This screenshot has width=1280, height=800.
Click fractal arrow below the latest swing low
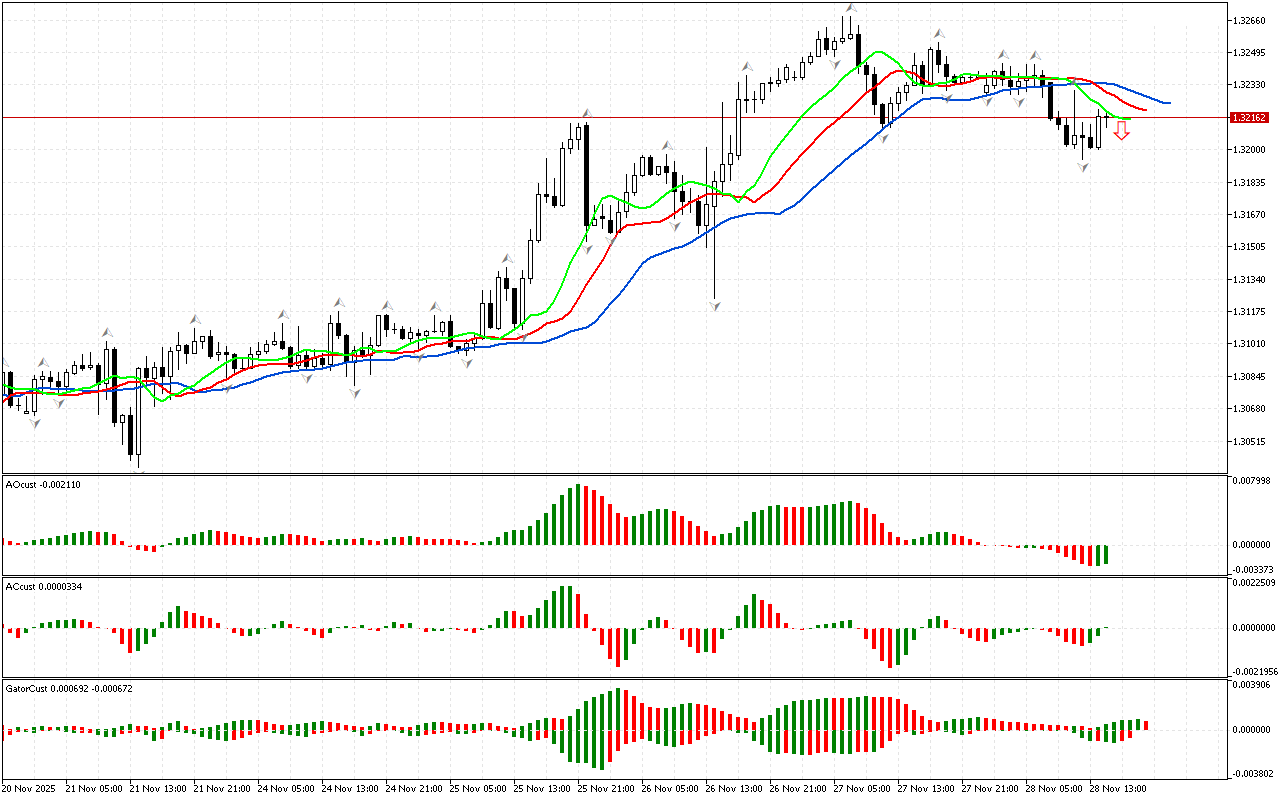pyautogui.click(x=1083, y=167)
